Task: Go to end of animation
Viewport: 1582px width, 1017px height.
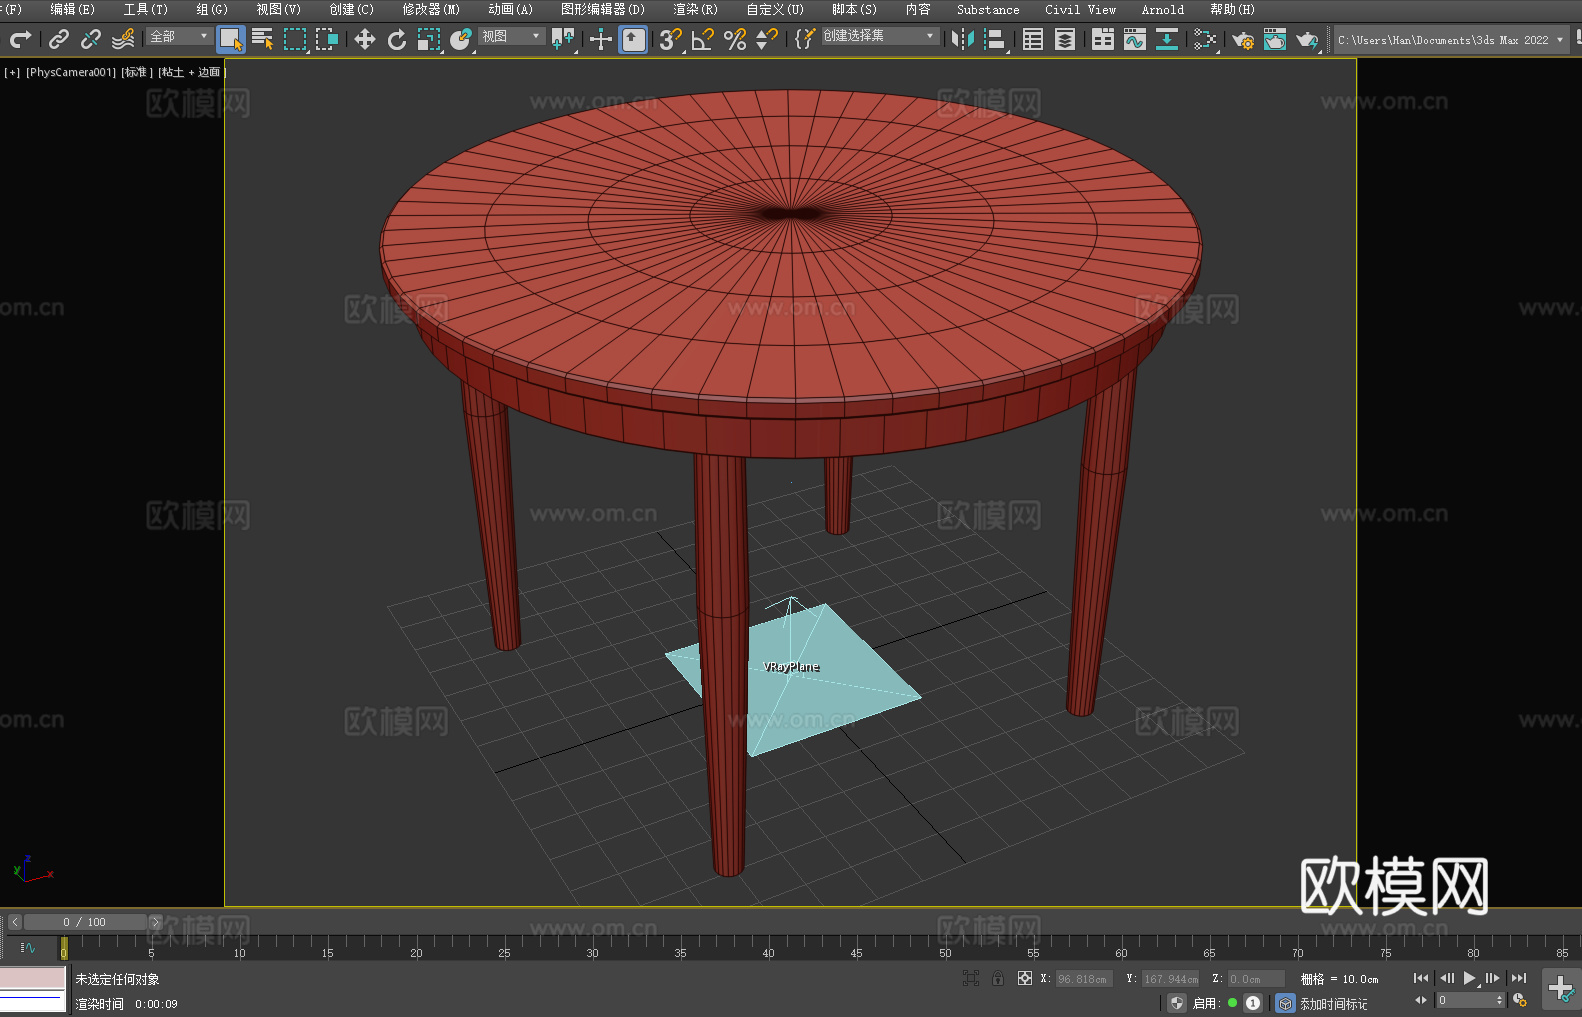Action: pos(1519,978)
